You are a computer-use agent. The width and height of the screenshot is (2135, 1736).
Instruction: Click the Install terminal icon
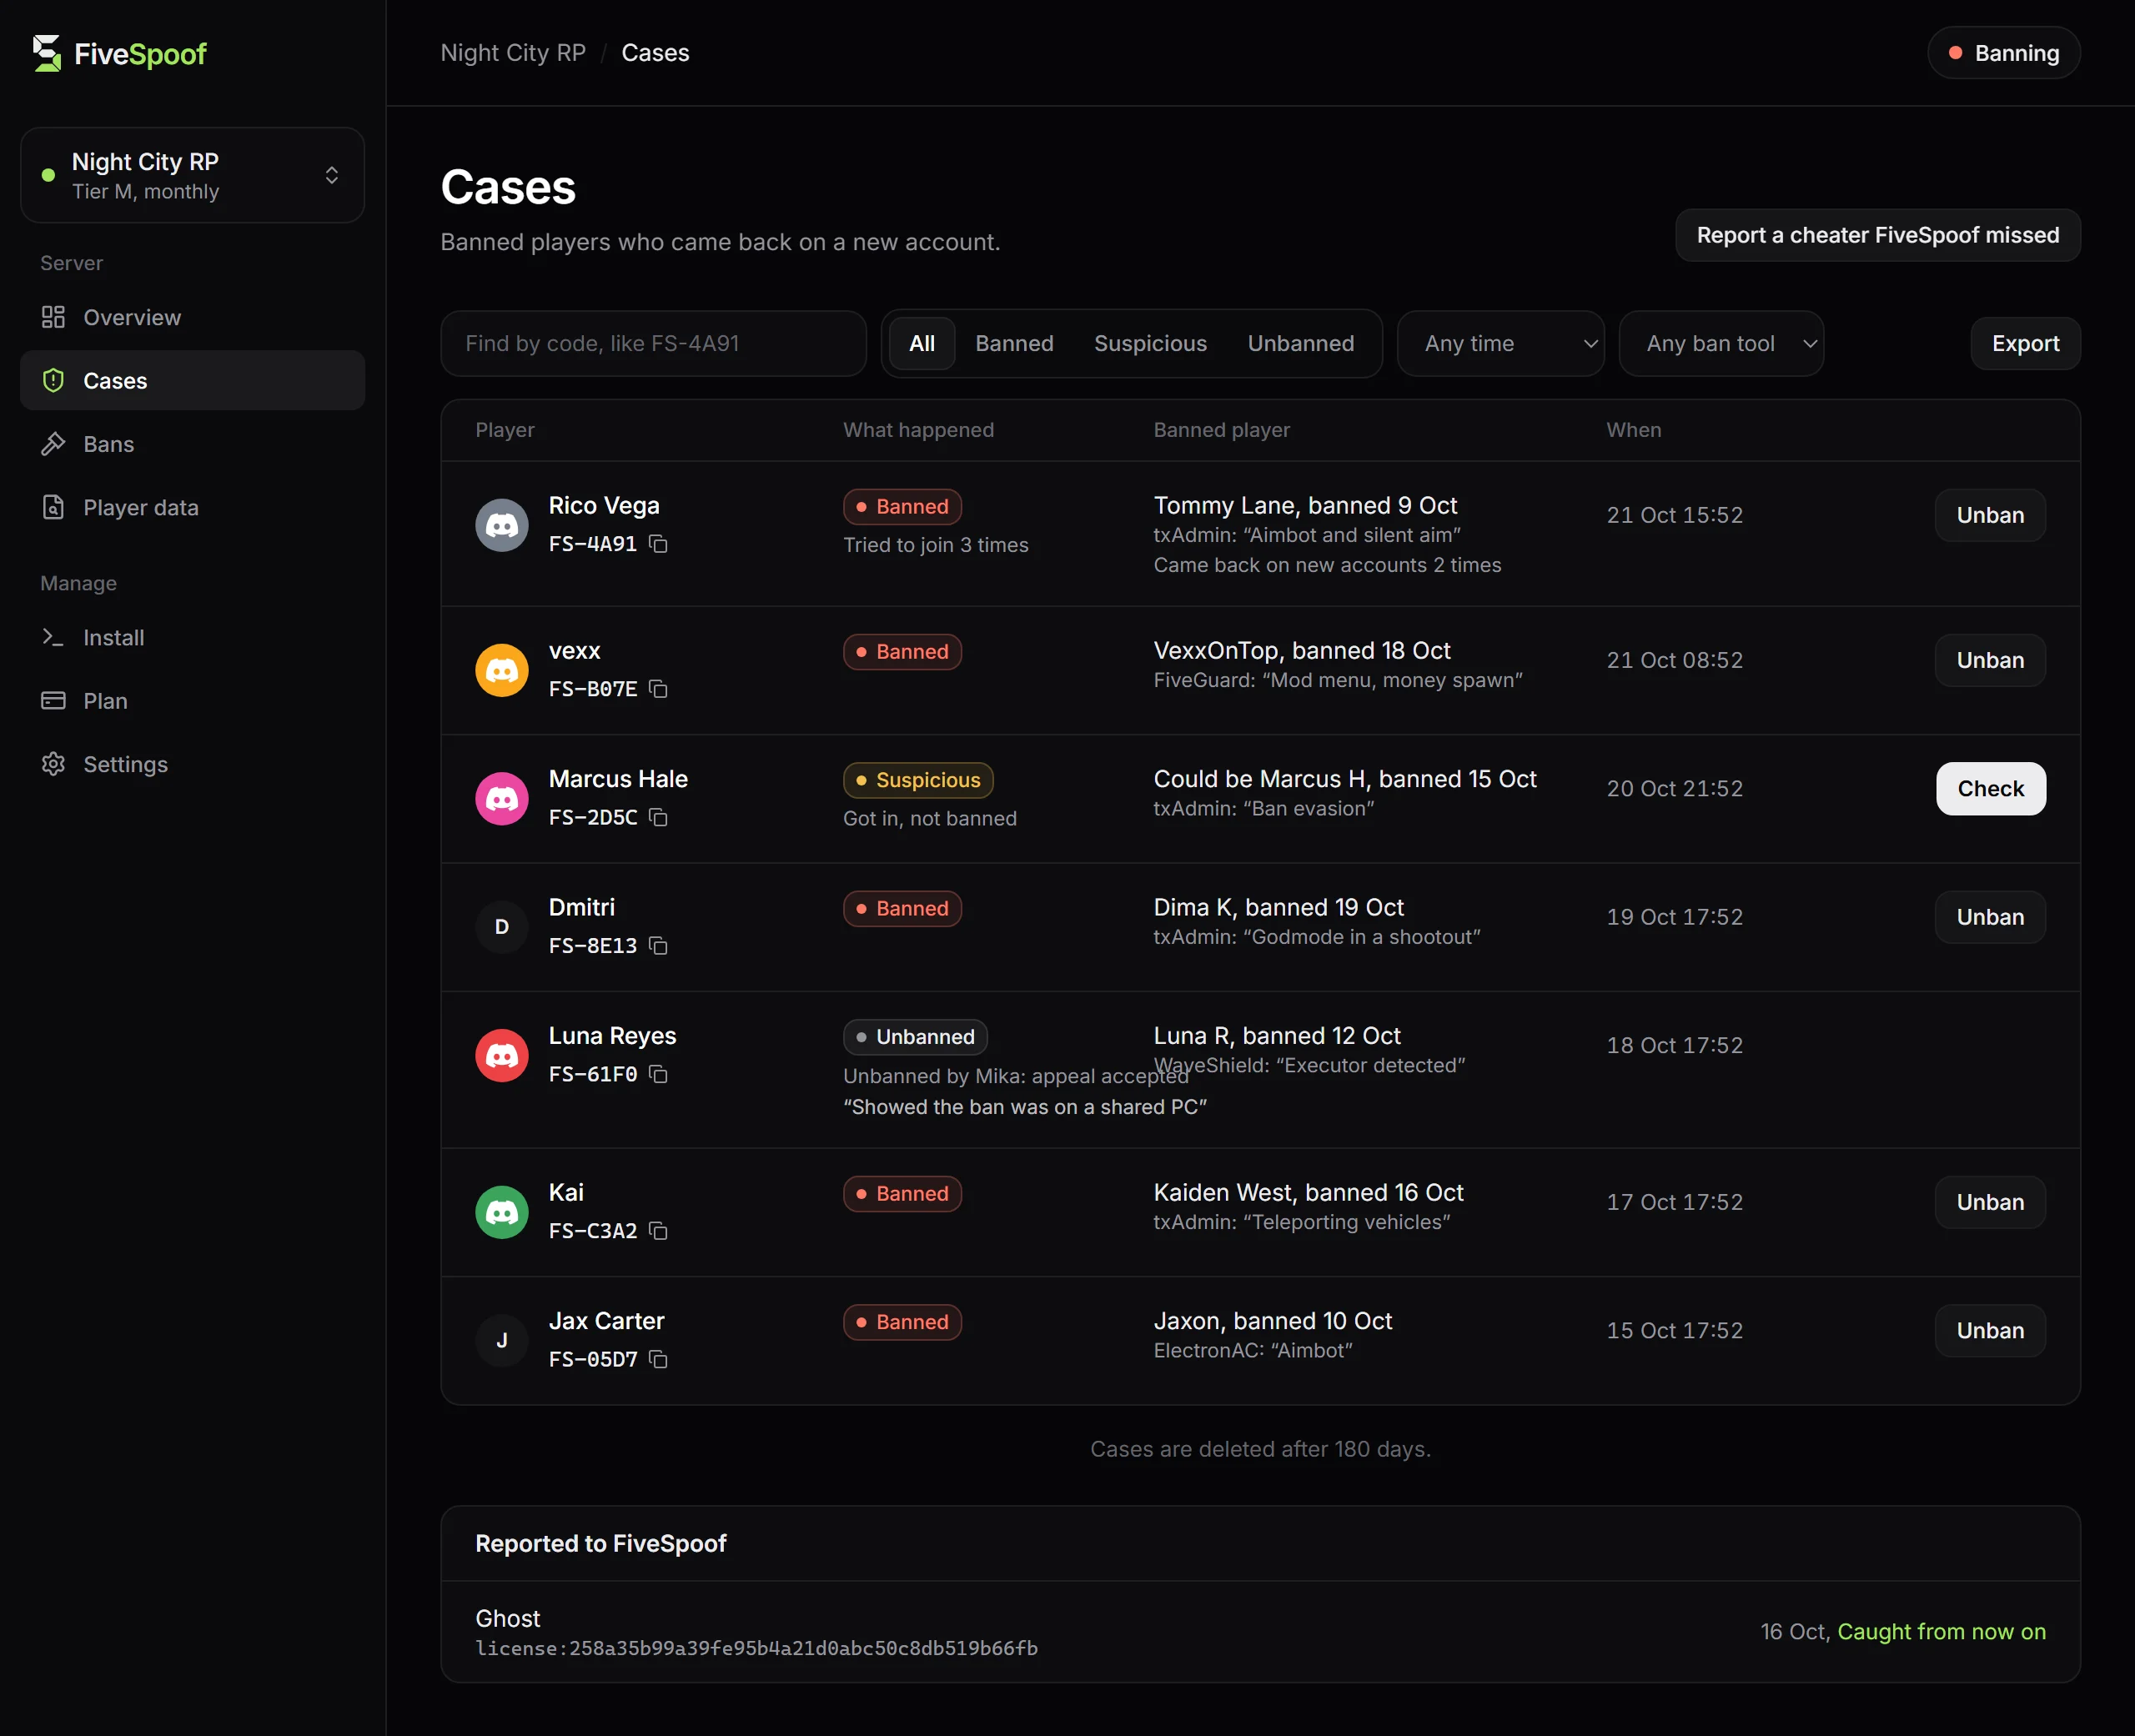coord(53,637)
